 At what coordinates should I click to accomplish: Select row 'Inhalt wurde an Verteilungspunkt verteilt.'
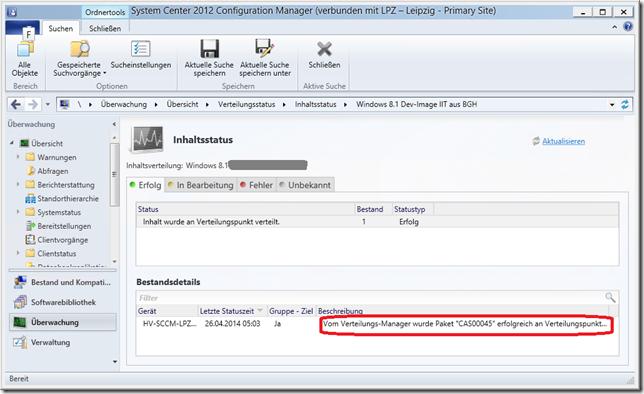point(377,222)
